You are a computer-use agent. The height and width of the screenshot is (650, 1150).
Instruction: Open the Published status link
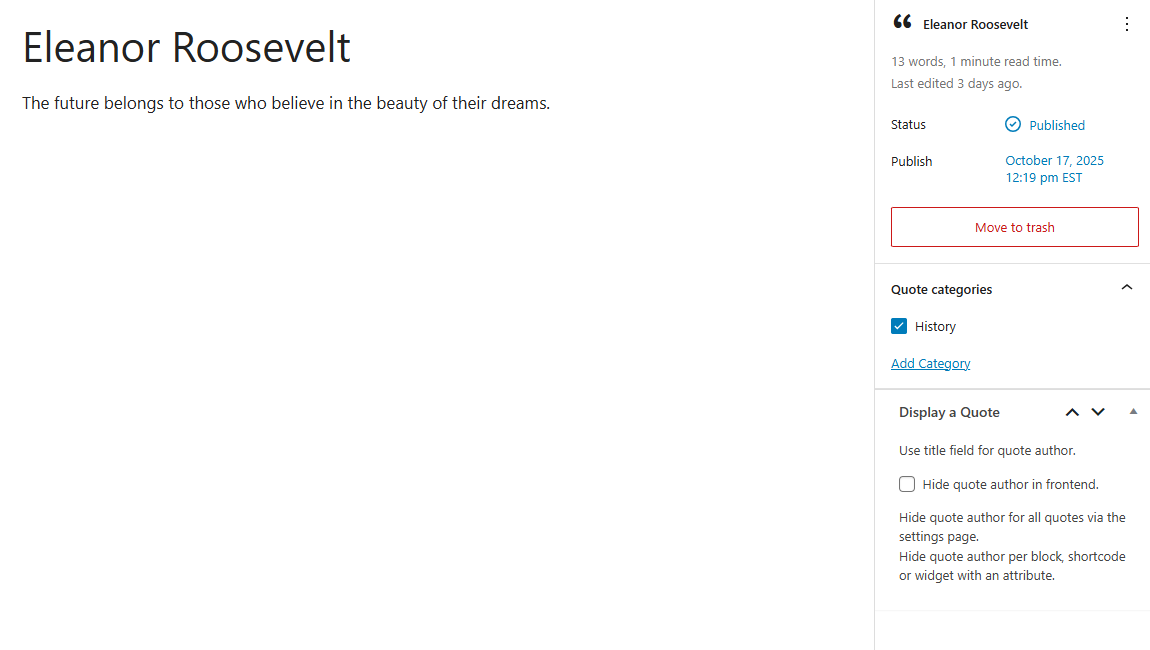[1057, 125]
